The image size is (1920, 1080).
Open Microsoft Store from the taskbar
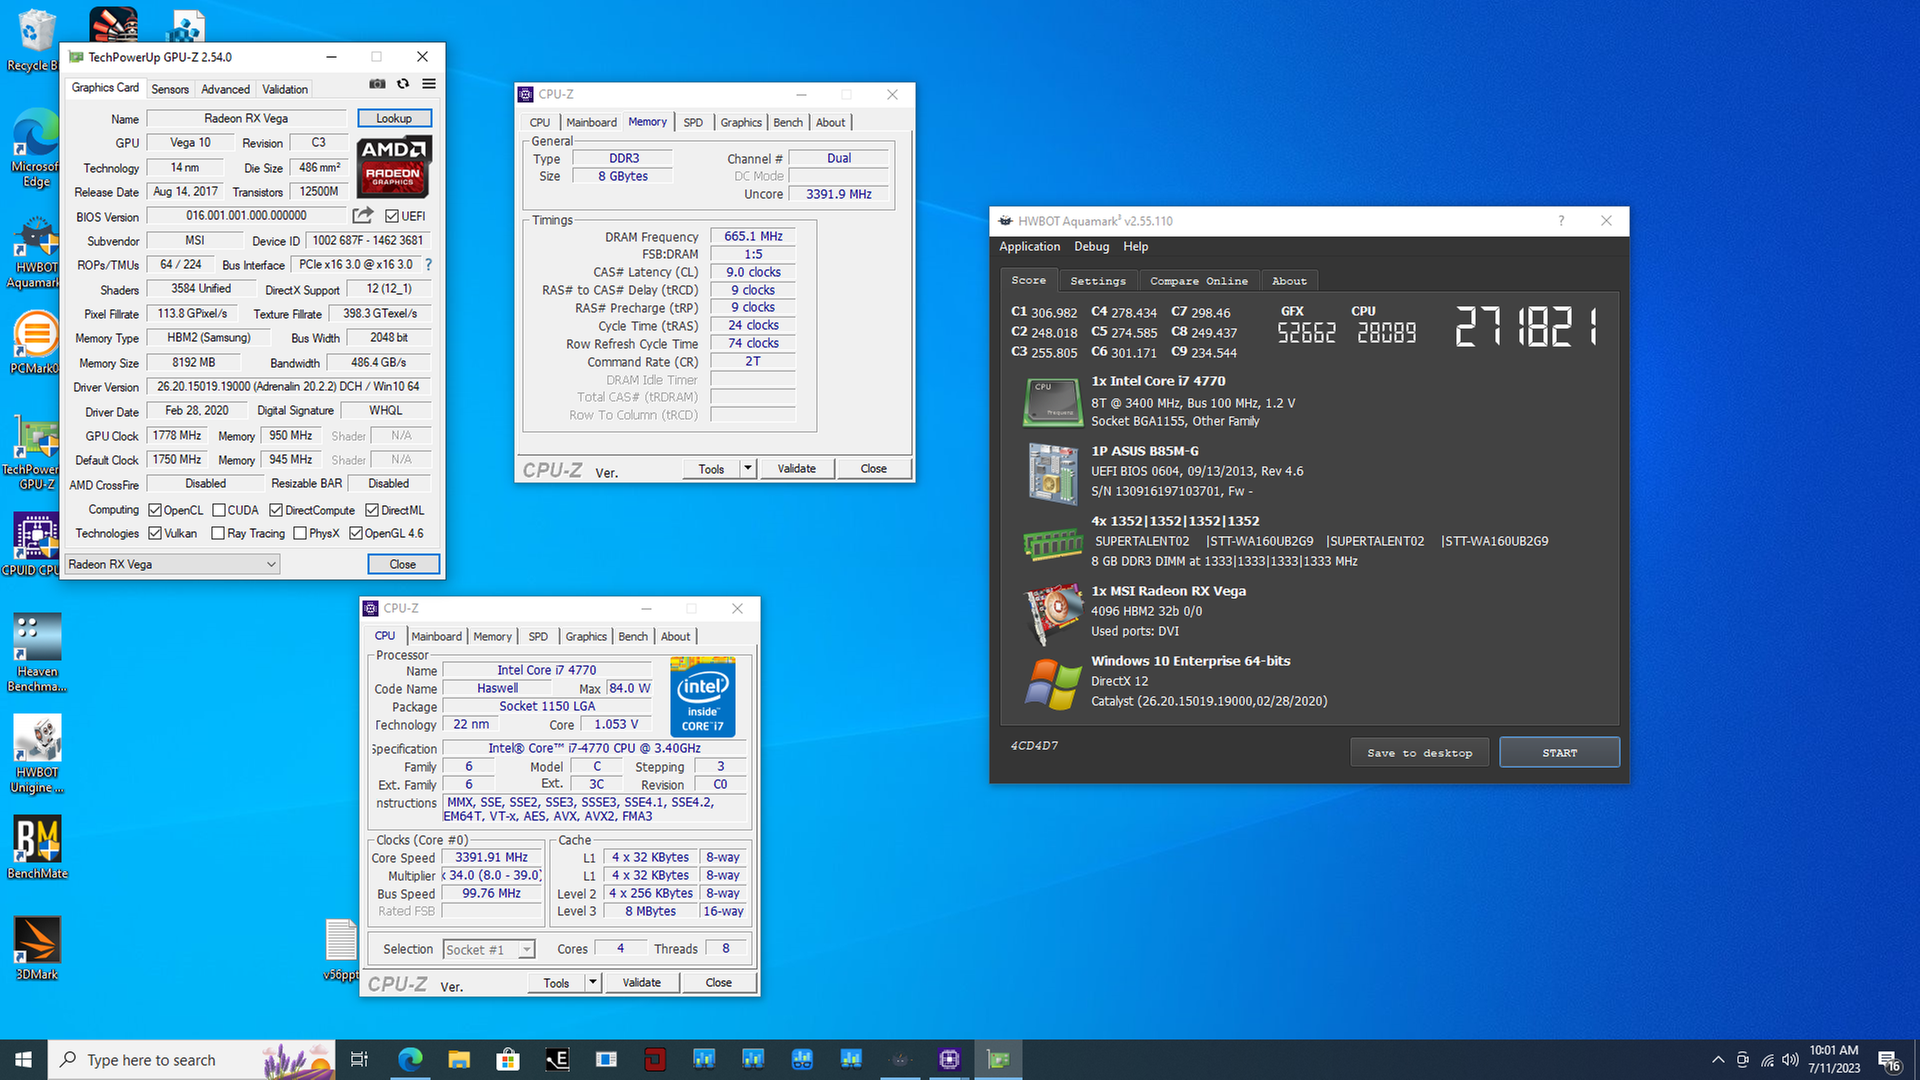pos(508,1059)
